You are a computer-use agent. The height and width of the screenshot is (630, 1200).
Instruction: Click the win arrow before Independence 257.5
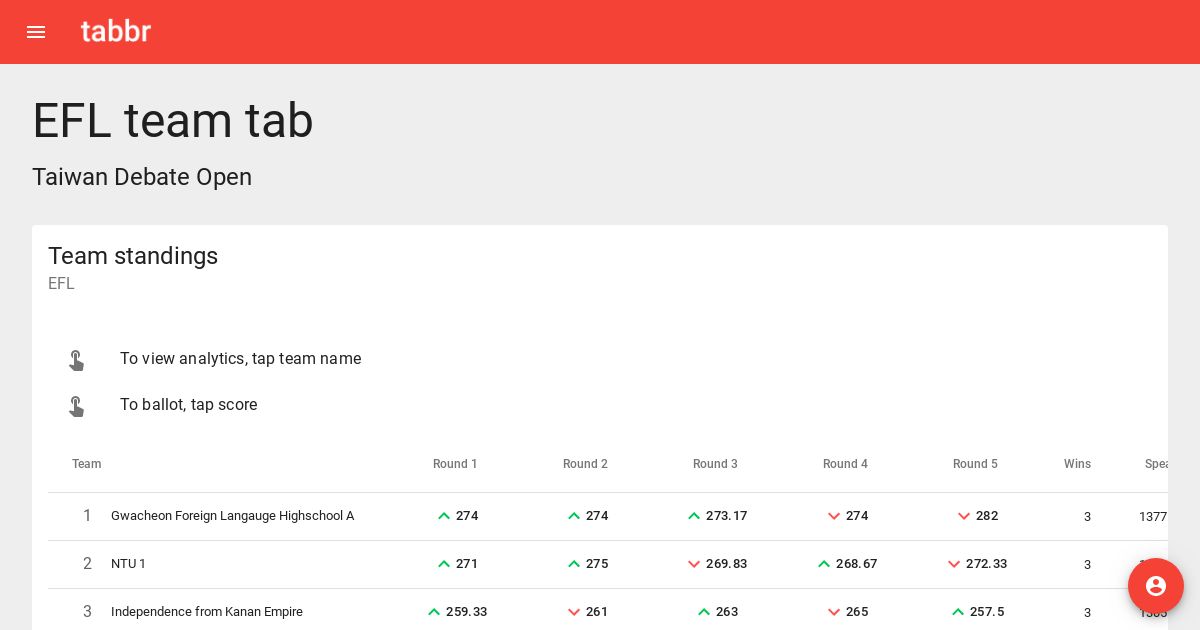[x=958, y=612]
